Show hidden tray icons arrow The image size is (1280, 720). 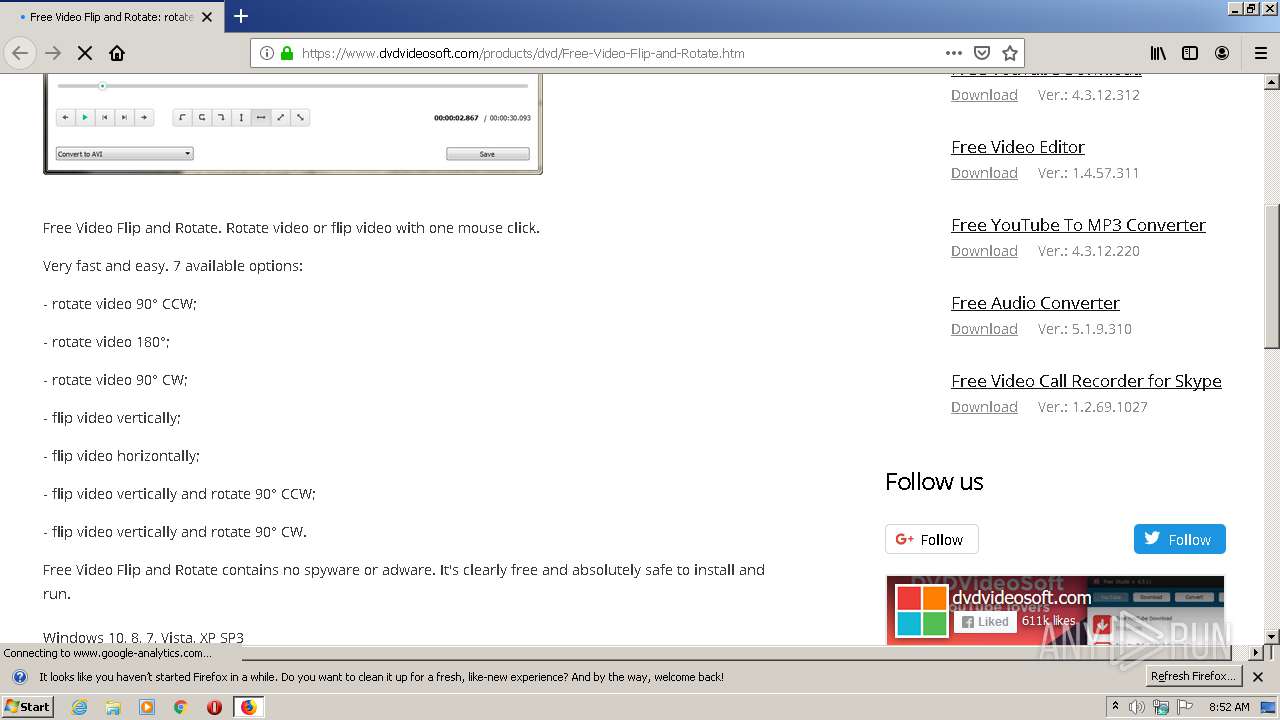click(1115, 707)
